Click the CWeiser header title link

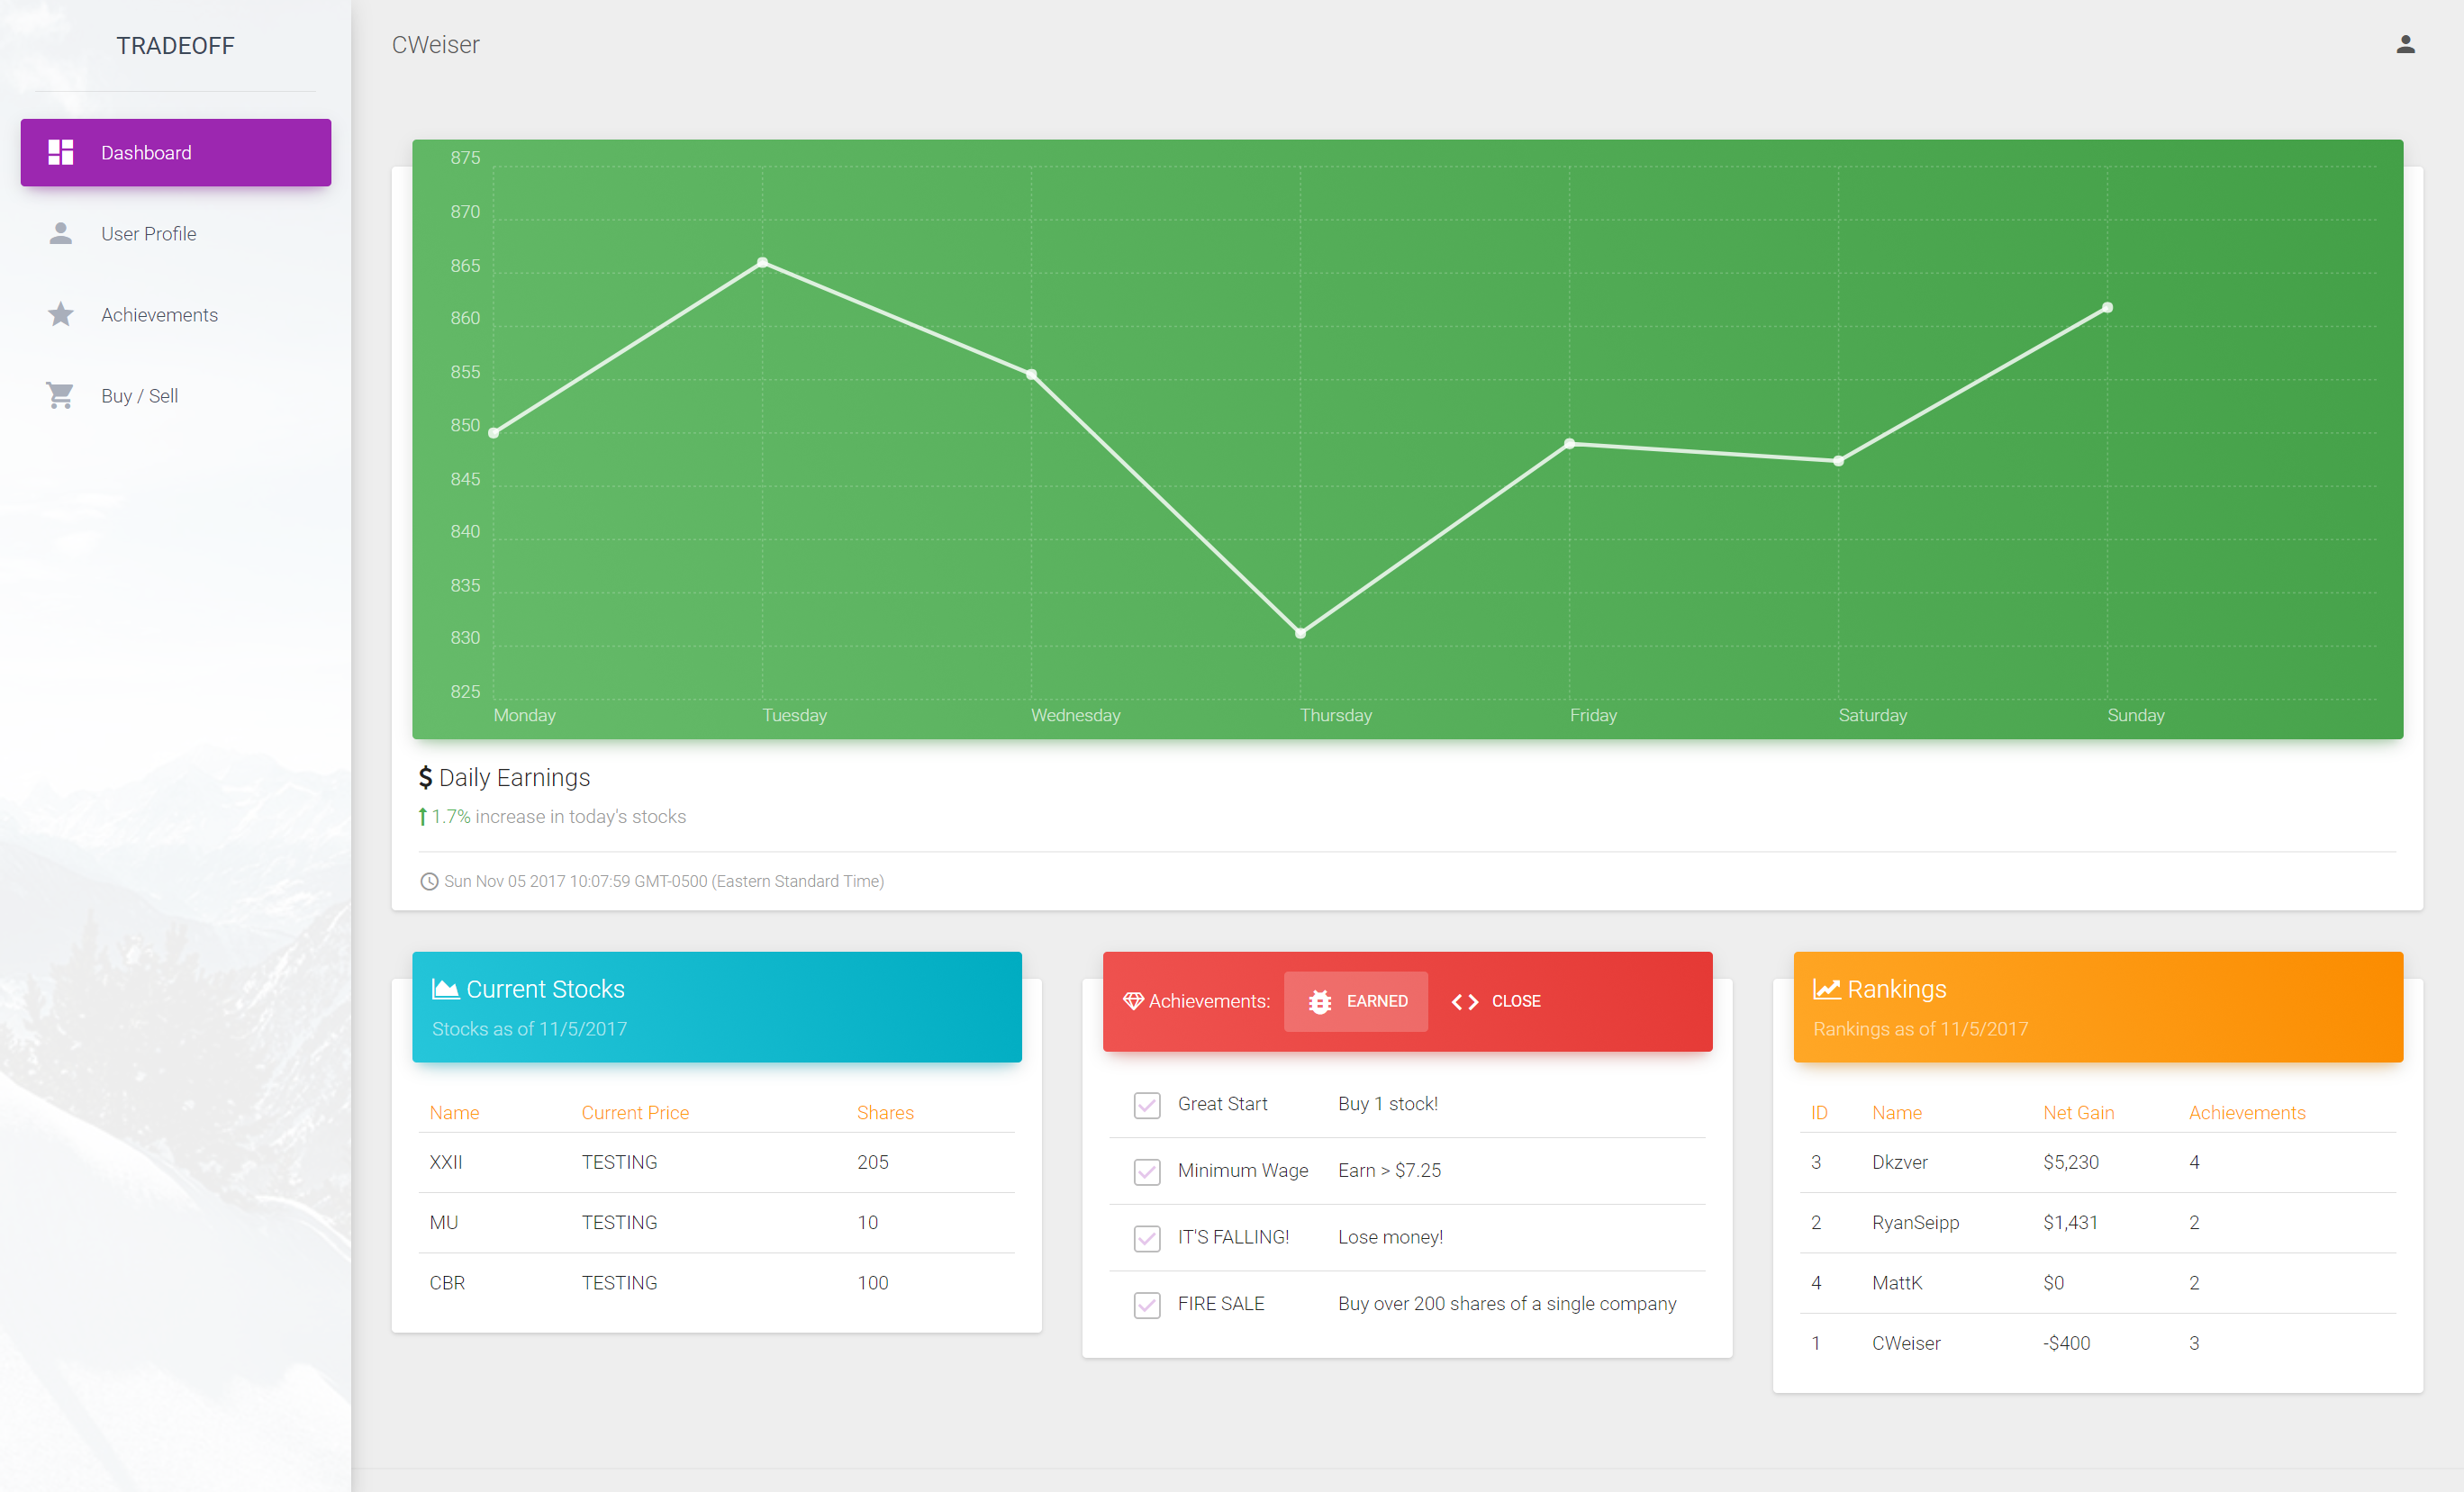coord(435,45)
